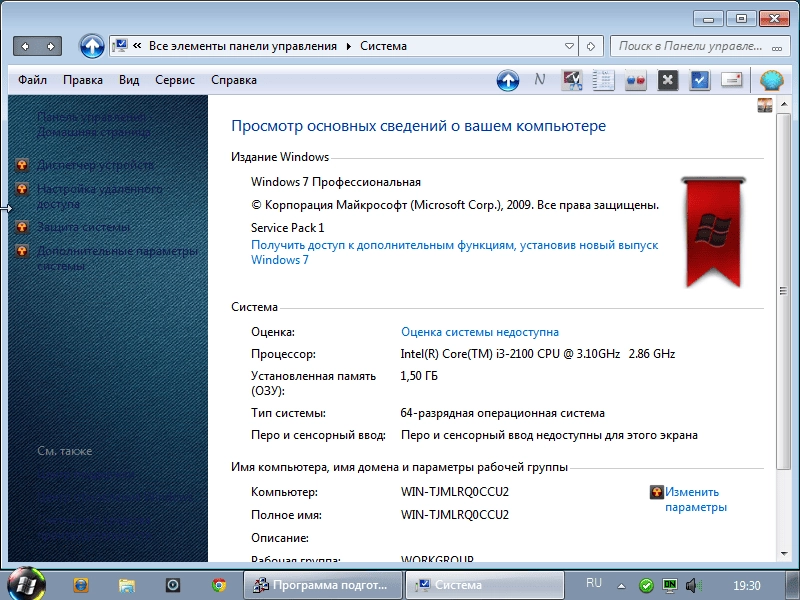Open the Правка menu
The height and width of the screenshot is (600, 800).
(x=83, y=80)
